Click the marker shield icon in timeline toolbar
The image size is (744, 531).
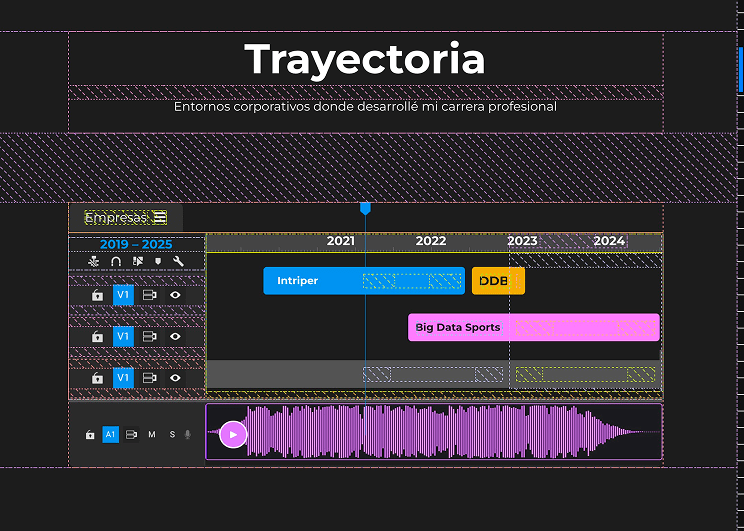point(158,262)
